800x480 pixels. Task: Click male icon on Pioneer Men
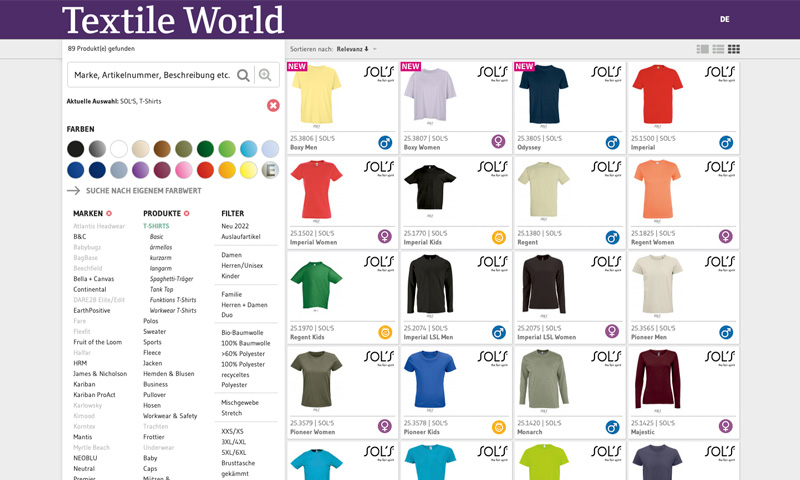(726, 332)
